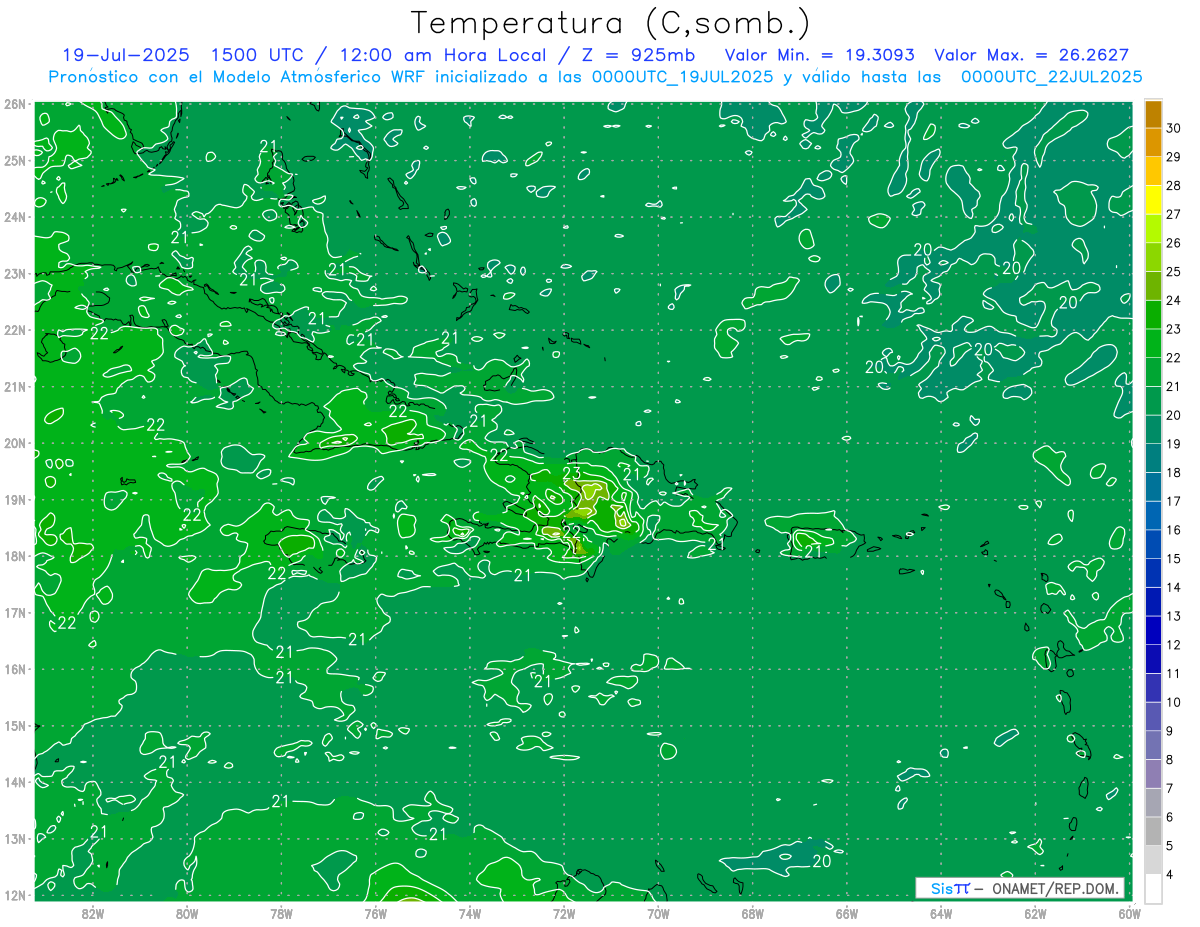Click the 14N latitude axis label
Image resolution: width=1200 pixels, height=927 pixels.
point(15,782)
